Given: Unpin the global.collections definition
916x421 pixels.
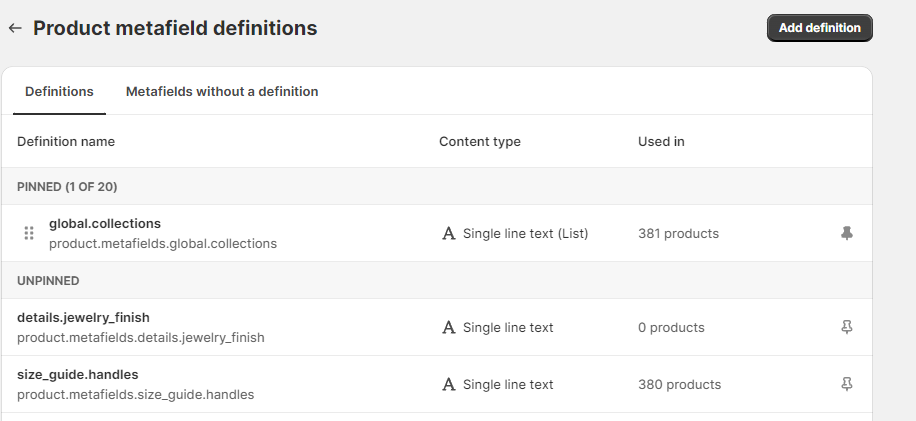Looking at the screenshot, I should click(x=847, y=233).
